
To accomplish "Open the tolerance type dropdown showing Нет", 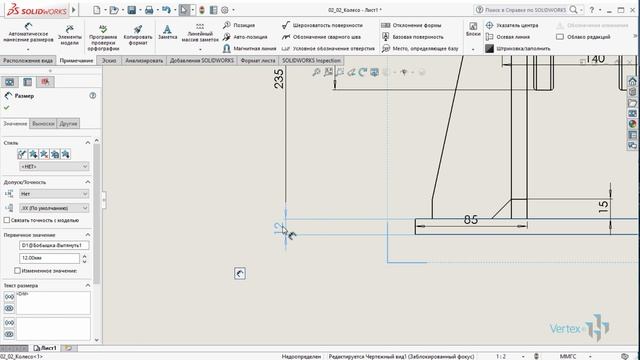I will coord(54,194).
